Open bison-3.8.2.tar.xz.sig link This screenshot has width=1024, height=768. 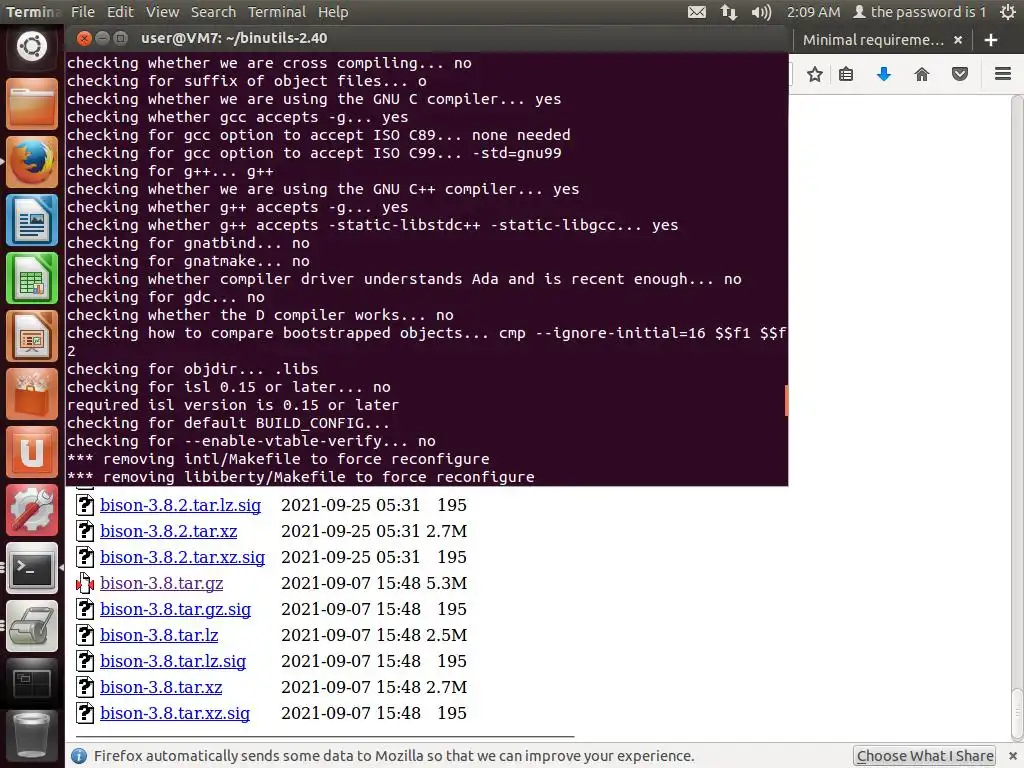tap(182, 557)
